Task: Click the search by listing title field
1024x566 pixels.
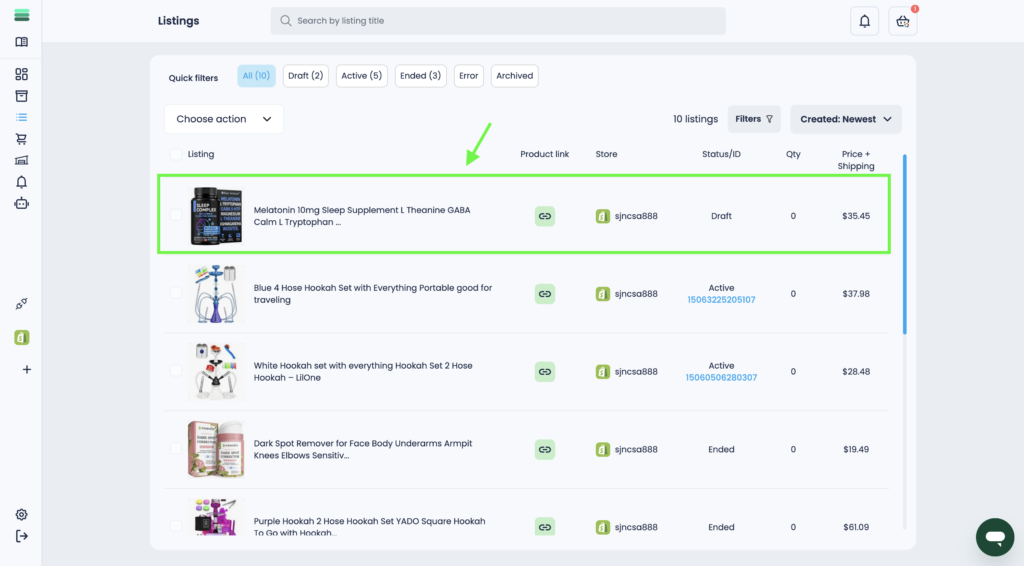Action: coord(498,21)
